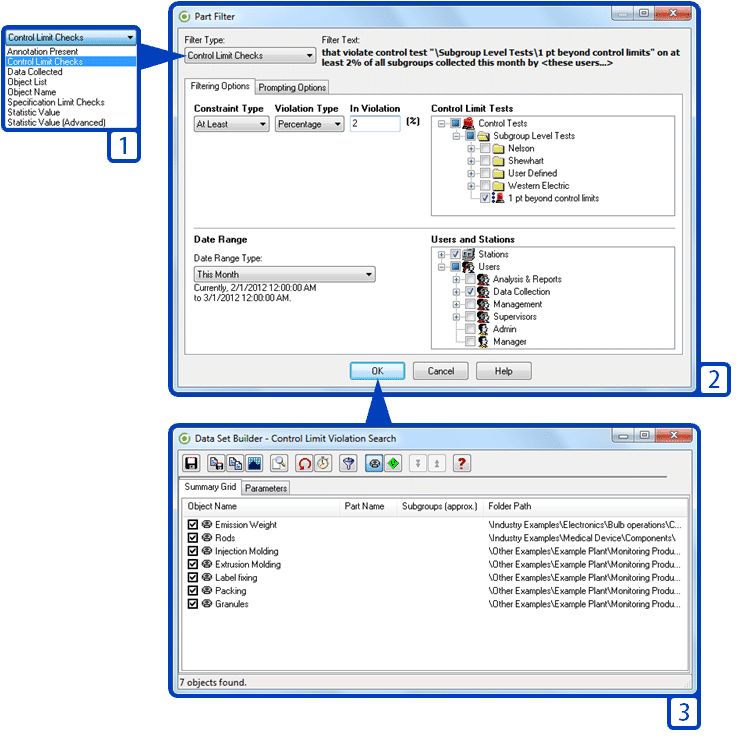Enable the Nelson tests checkbox
This screenshot has width=736, height=736.
485,148
